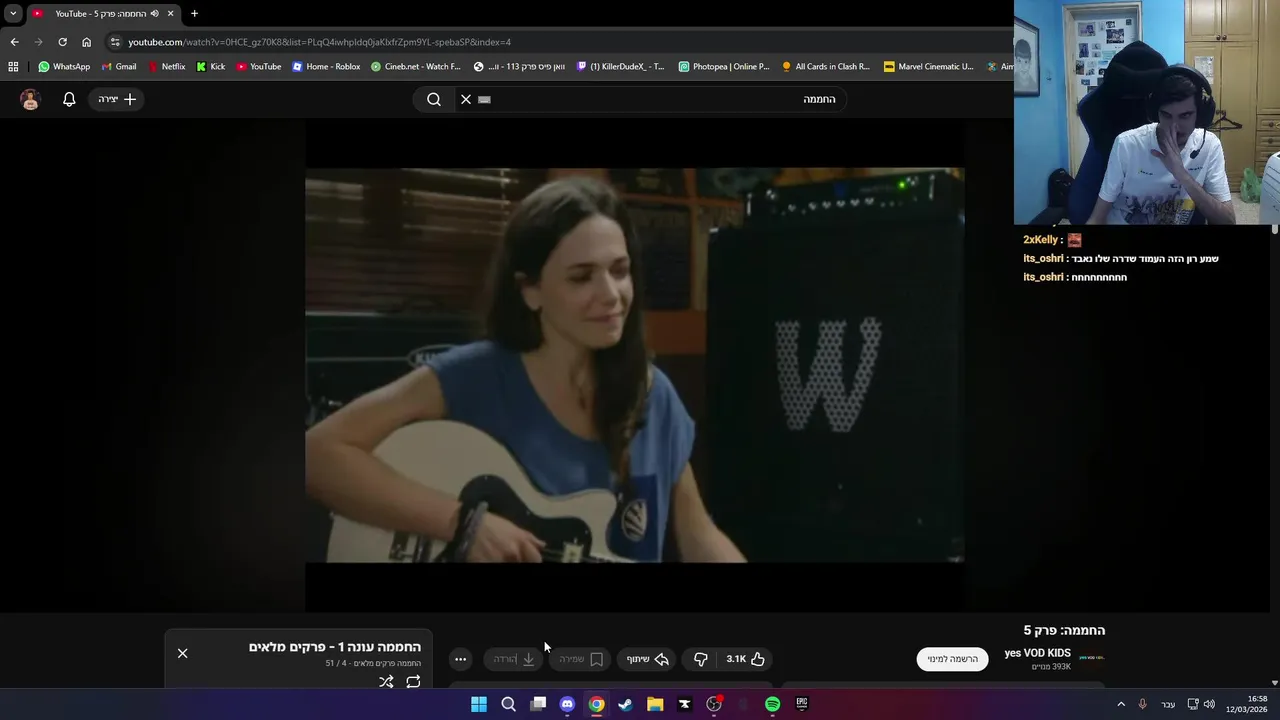
Task: Open the YouTube bookmark in bookmarks bar
Action: pos(259,67)
